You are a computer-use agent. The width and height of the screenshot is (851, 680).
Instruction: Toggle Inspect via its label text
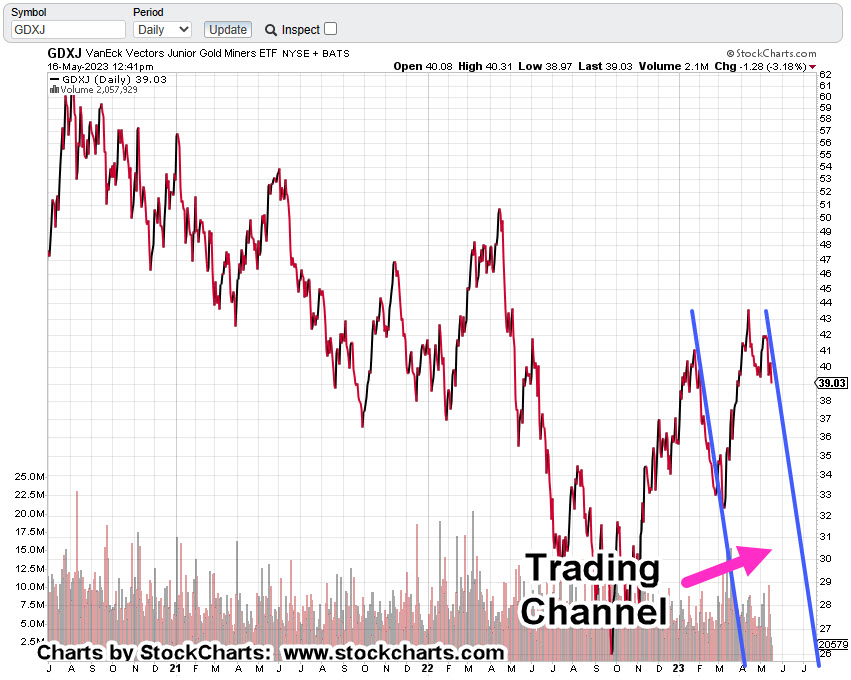point(300,30)
